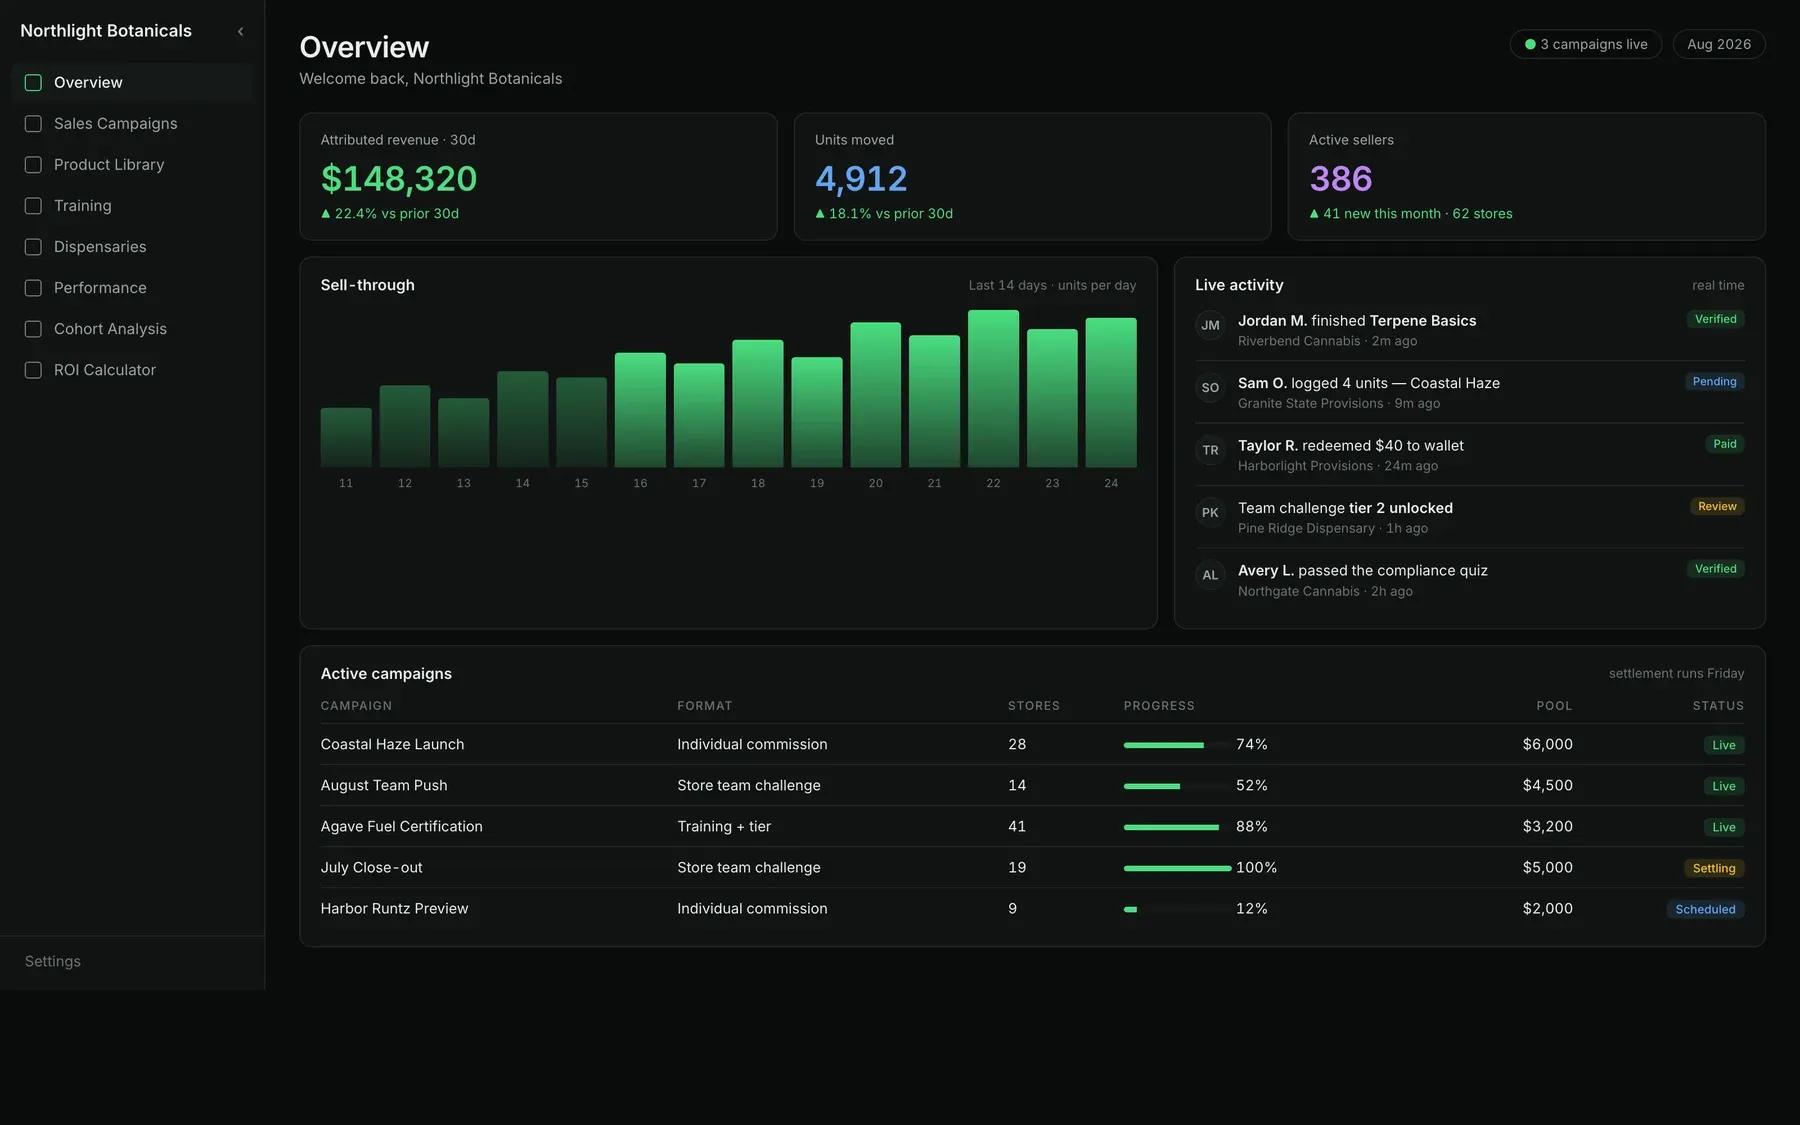Click the Performance sidebar icon

(33, 288)
